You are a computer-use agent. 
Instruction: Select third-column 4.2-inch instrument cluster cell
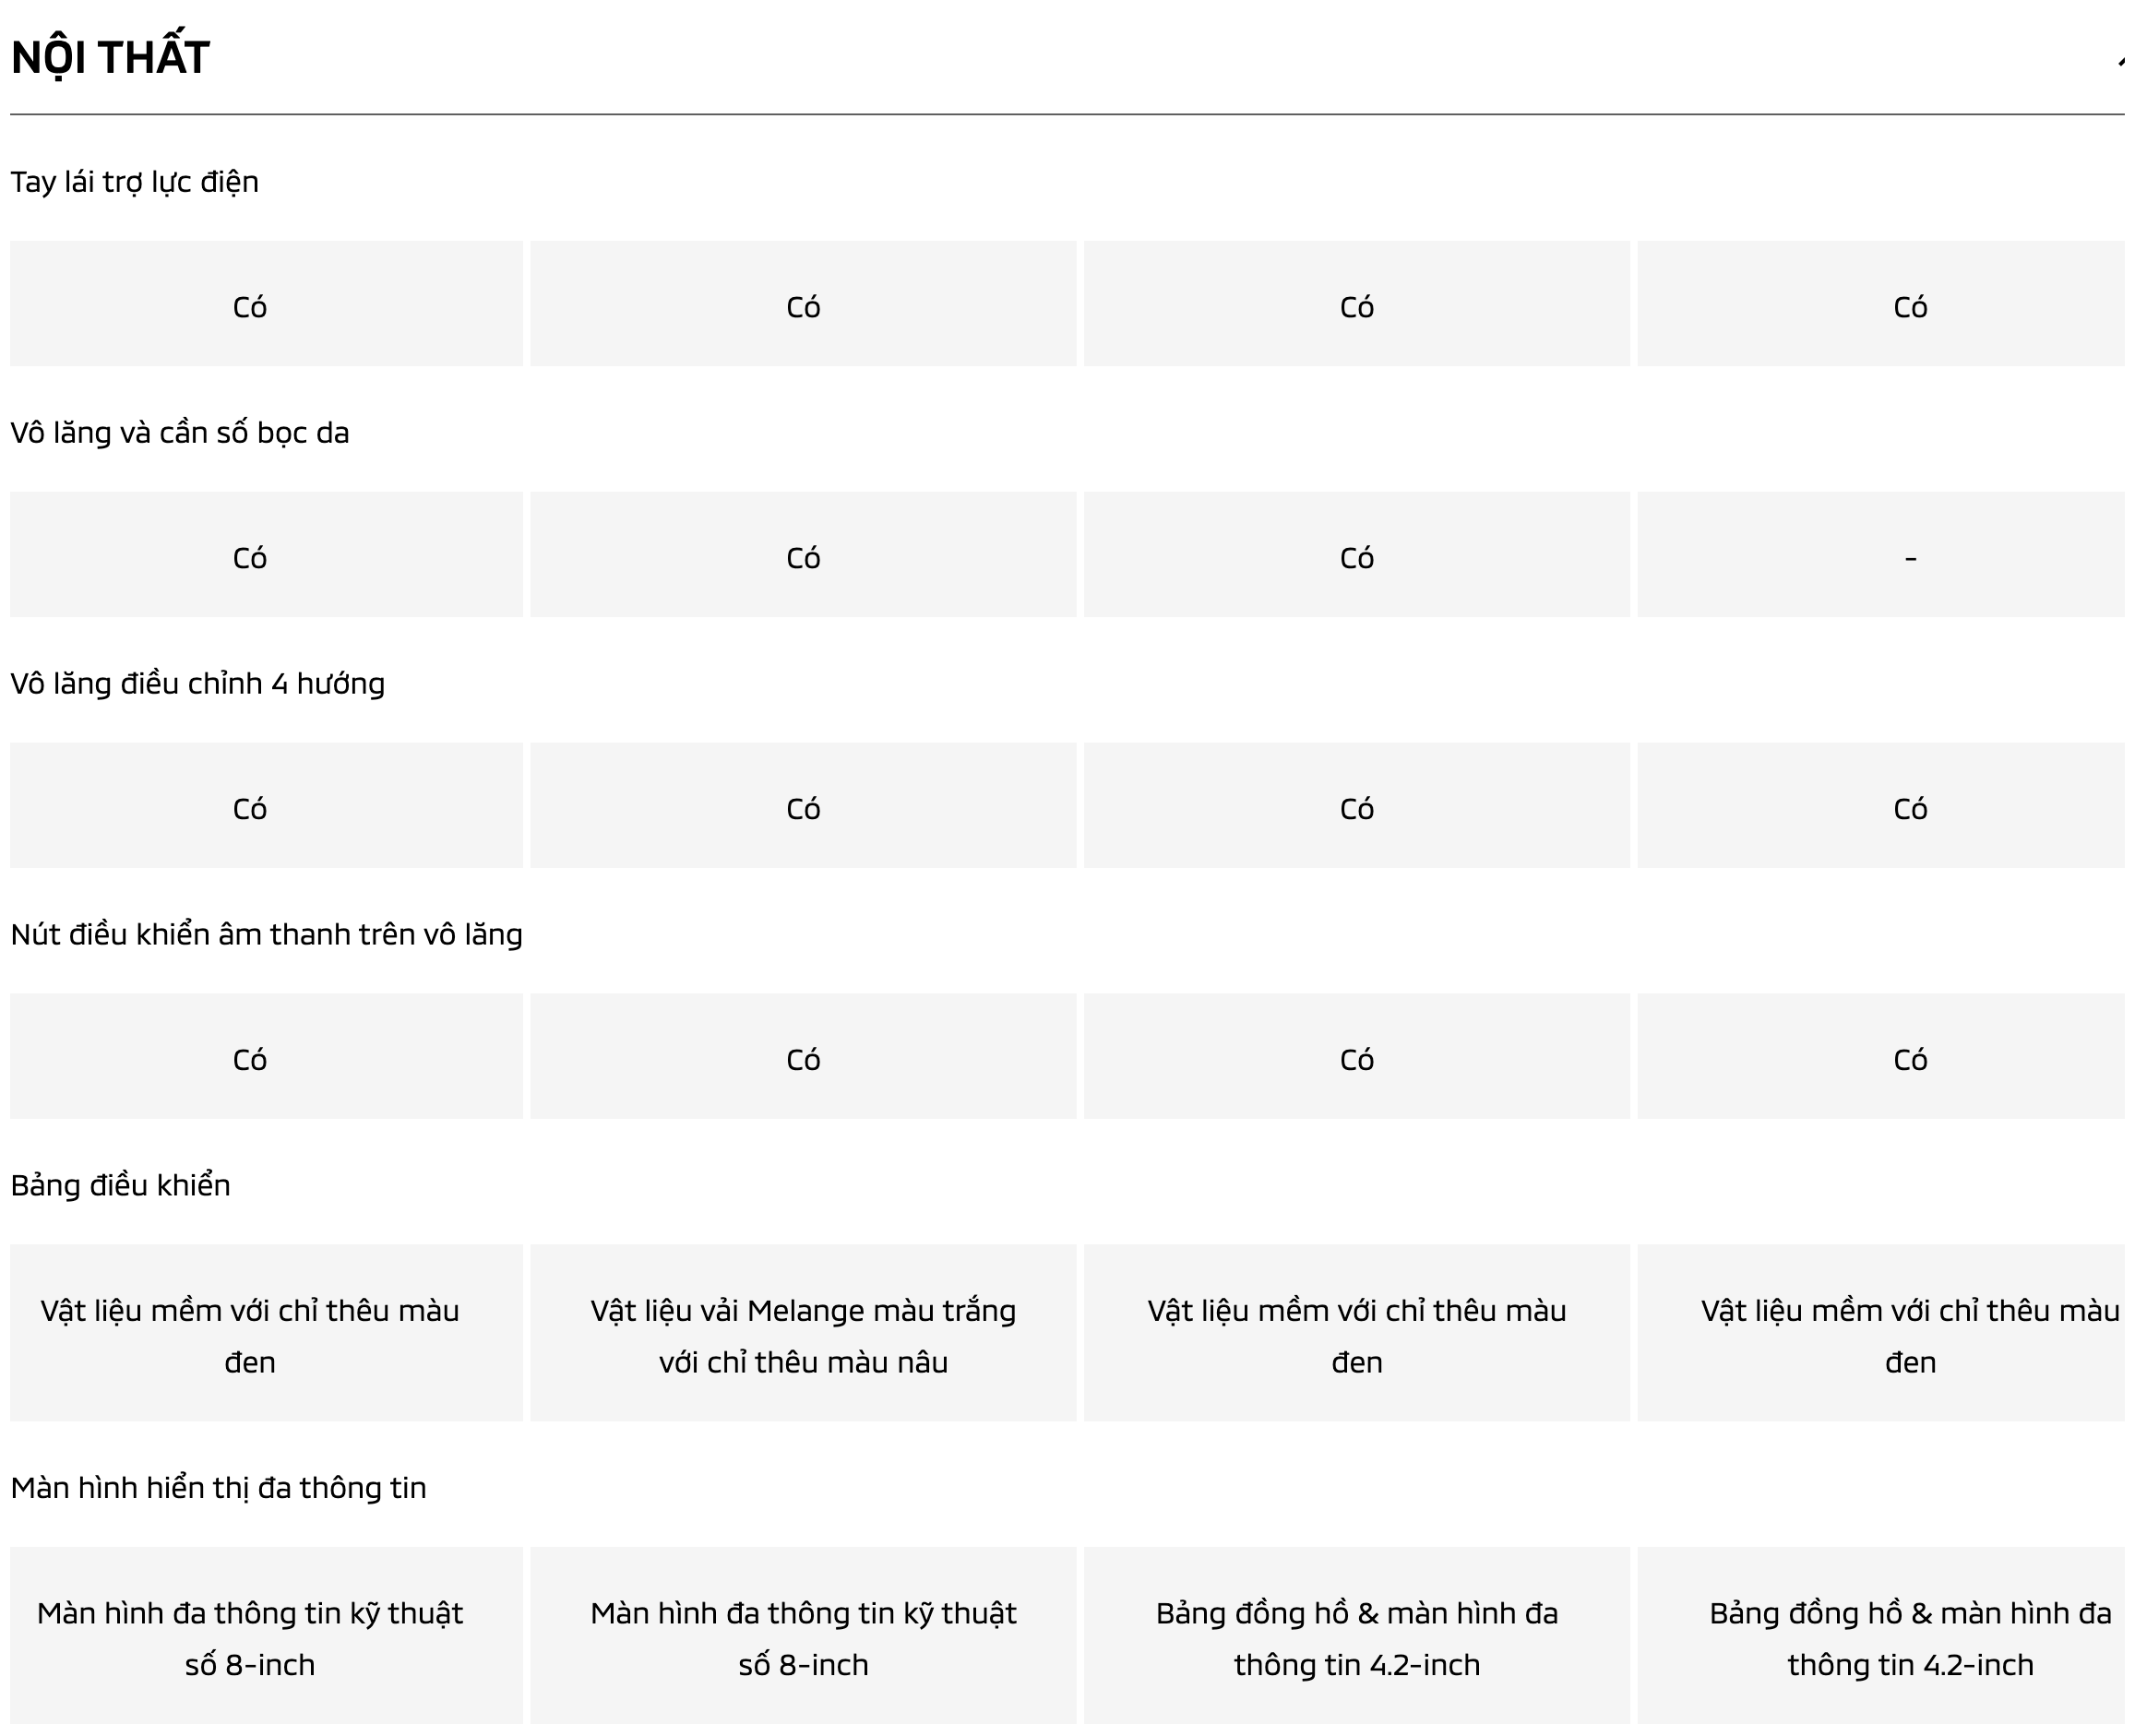coord(1356,1638)
